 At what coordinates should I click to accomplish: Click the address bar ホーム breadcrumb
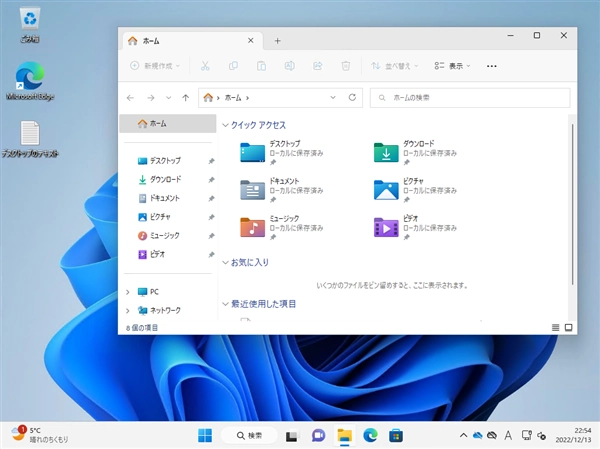point(233,98)
